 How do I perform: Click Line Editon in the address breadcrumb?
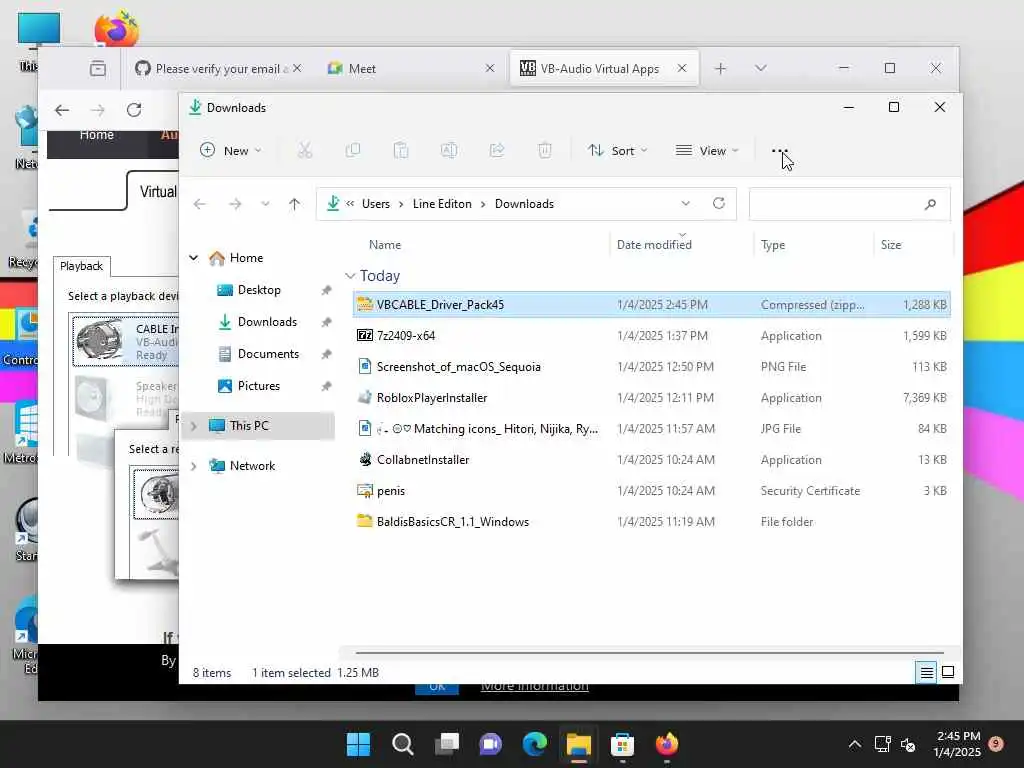tap(442, 204)
